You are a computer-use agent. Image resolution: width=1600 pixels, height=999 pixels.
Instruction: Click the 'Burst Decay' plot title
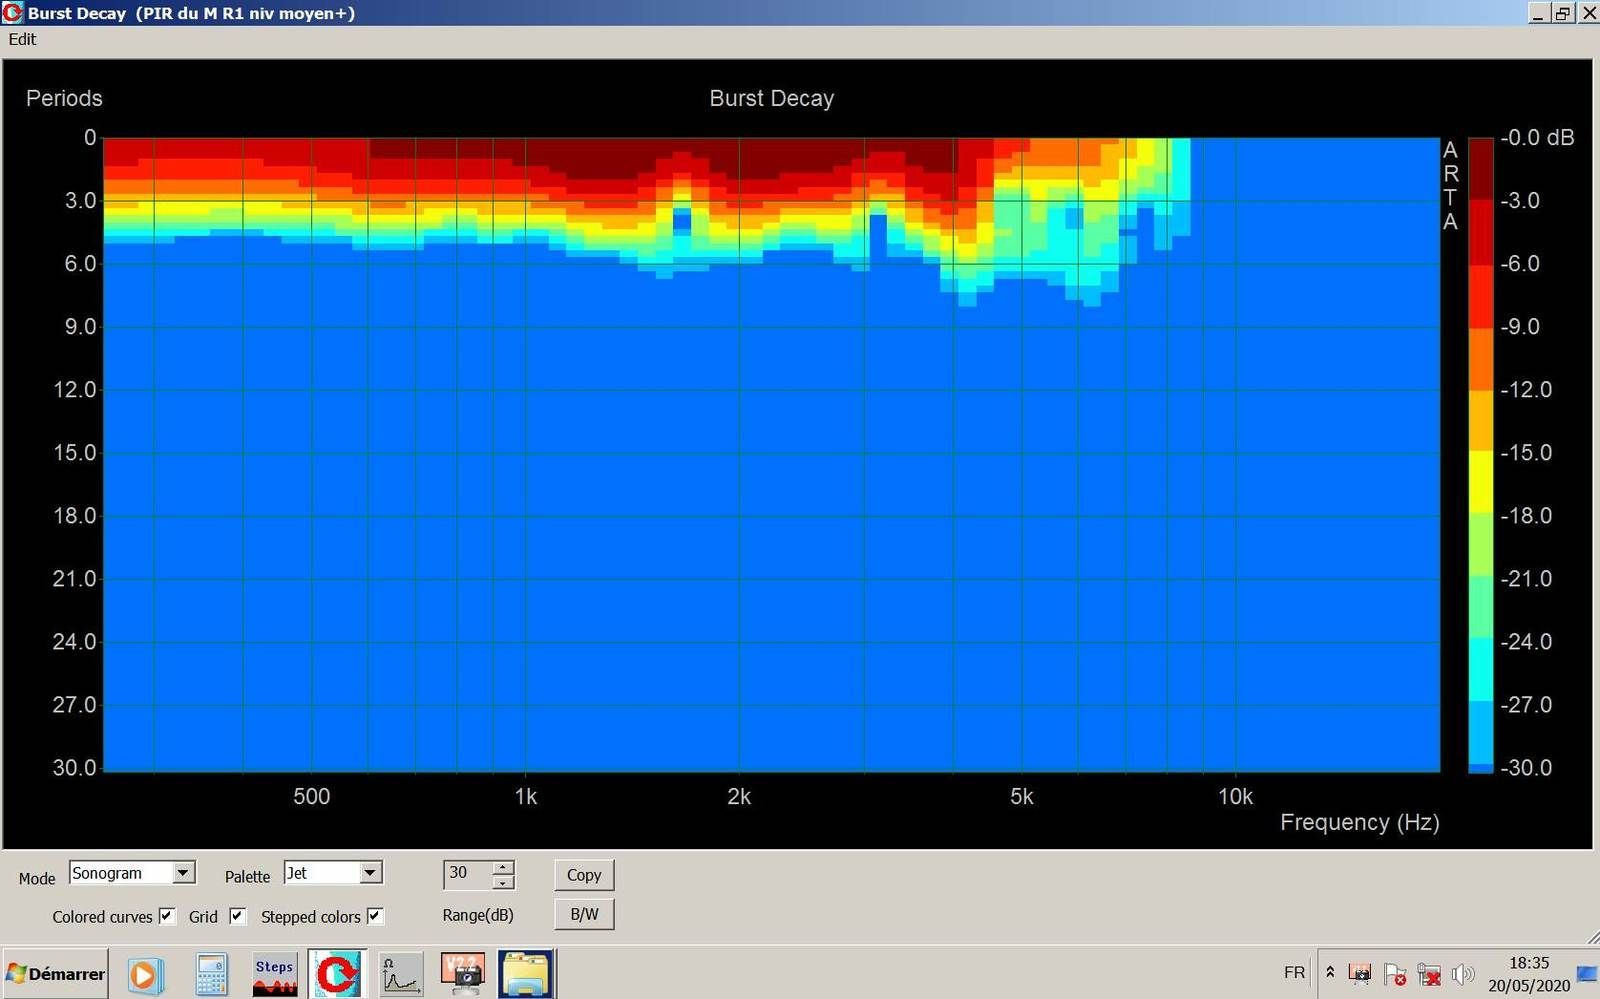pyautogui.click(x=771, y=98)
